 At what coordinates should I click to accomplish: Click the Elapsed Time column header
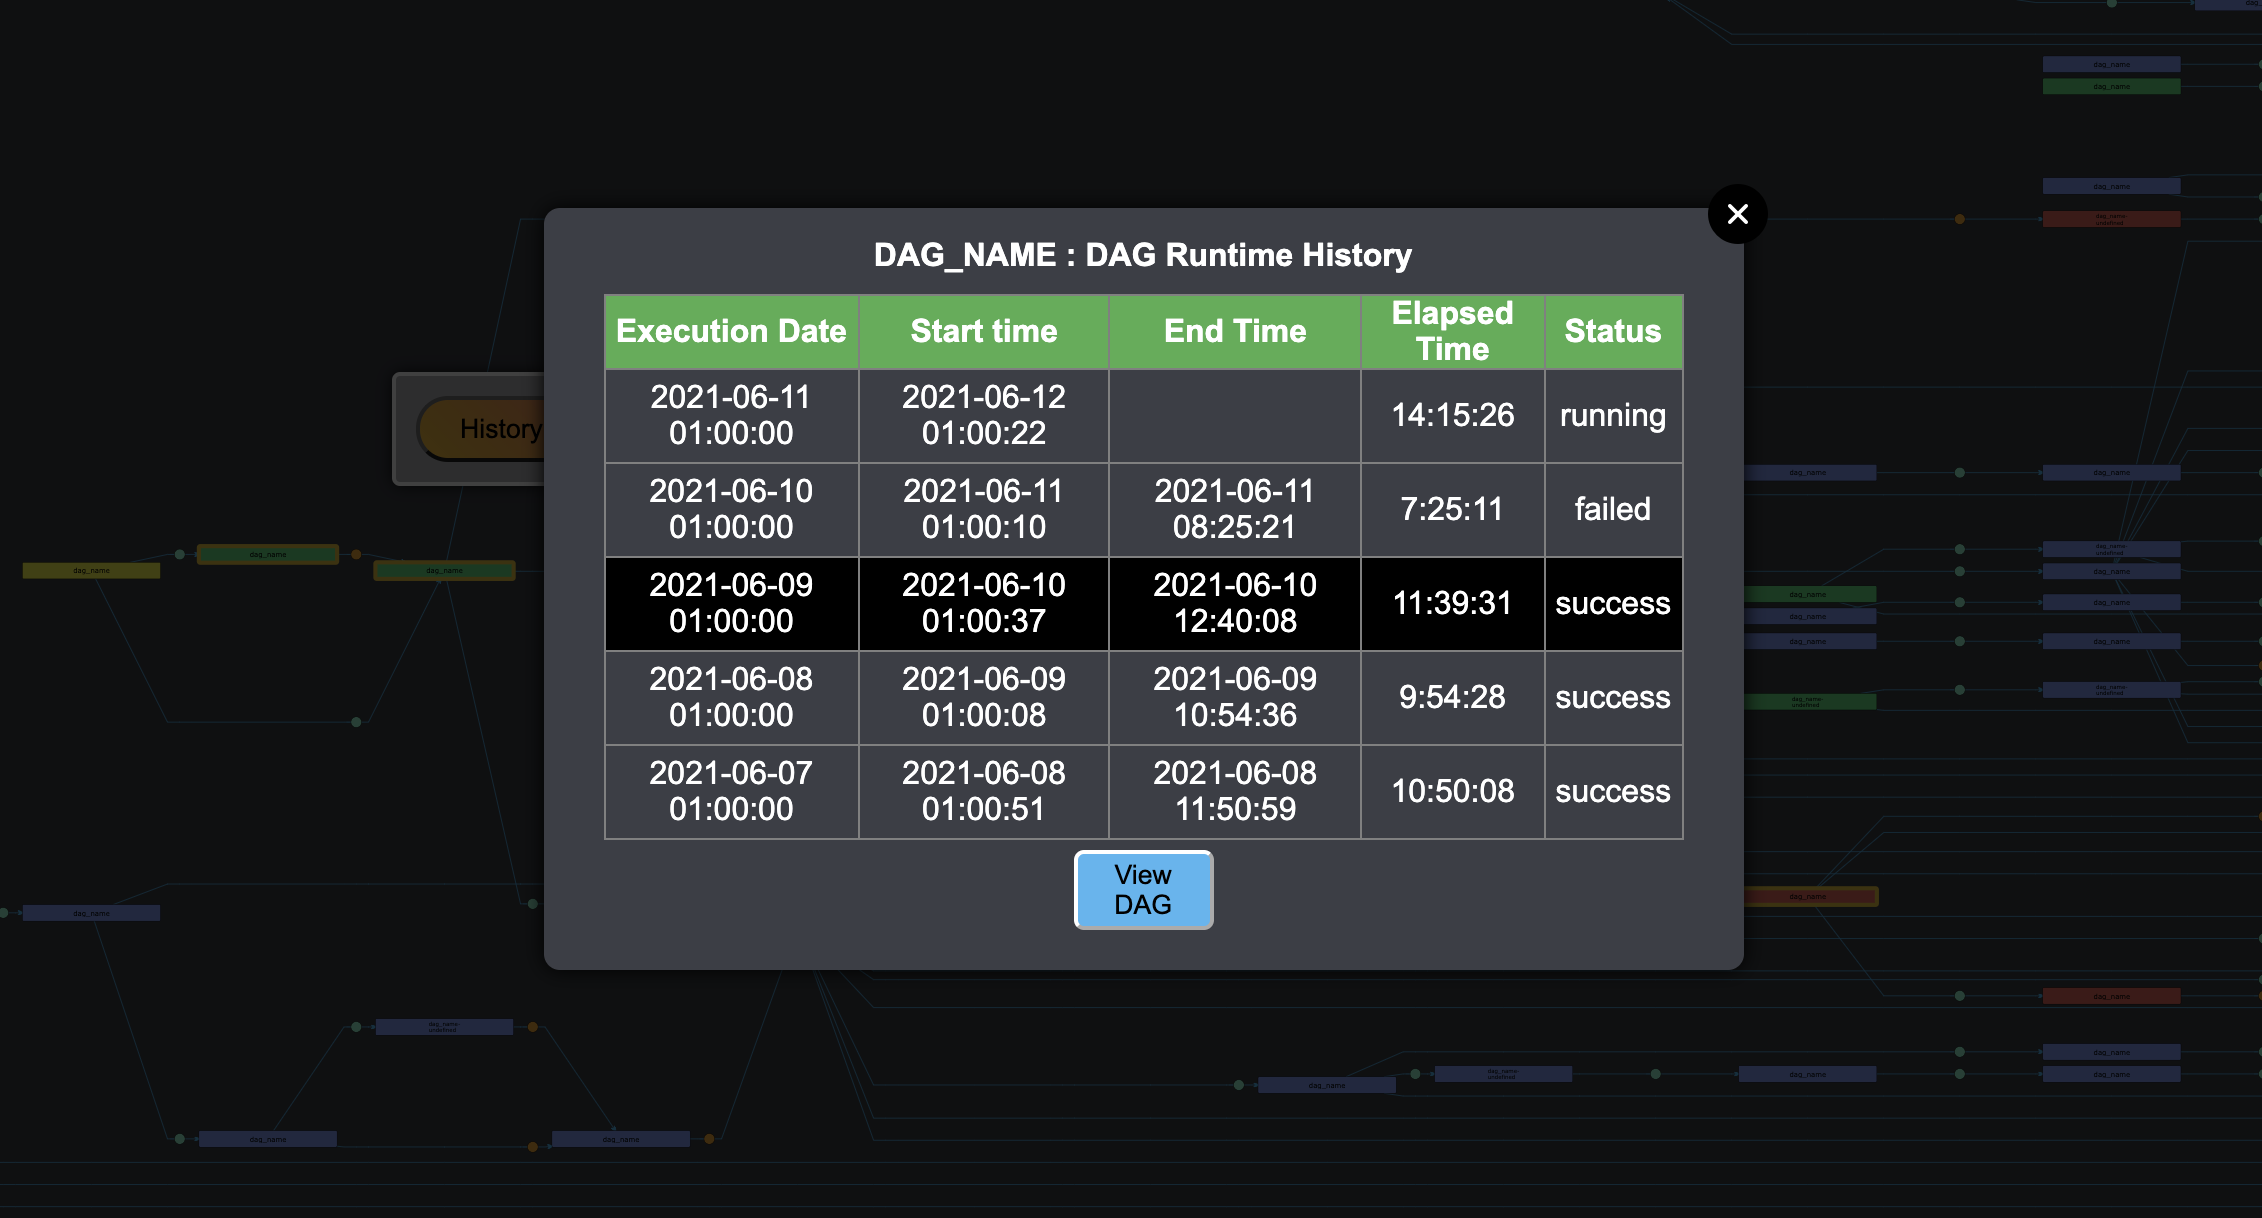pyautogui.click(x=1452, y=331)
